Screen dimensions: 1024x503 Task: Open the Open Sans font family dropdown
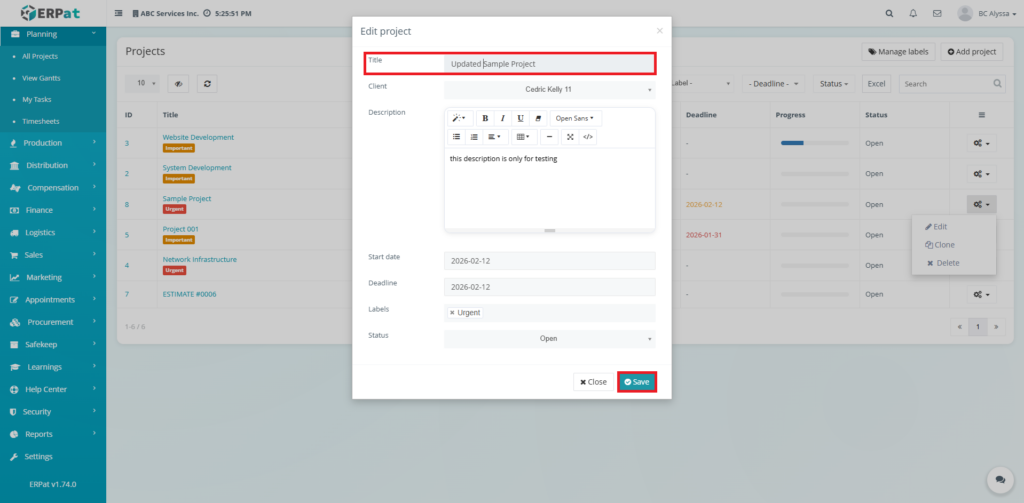pos(575,118)
